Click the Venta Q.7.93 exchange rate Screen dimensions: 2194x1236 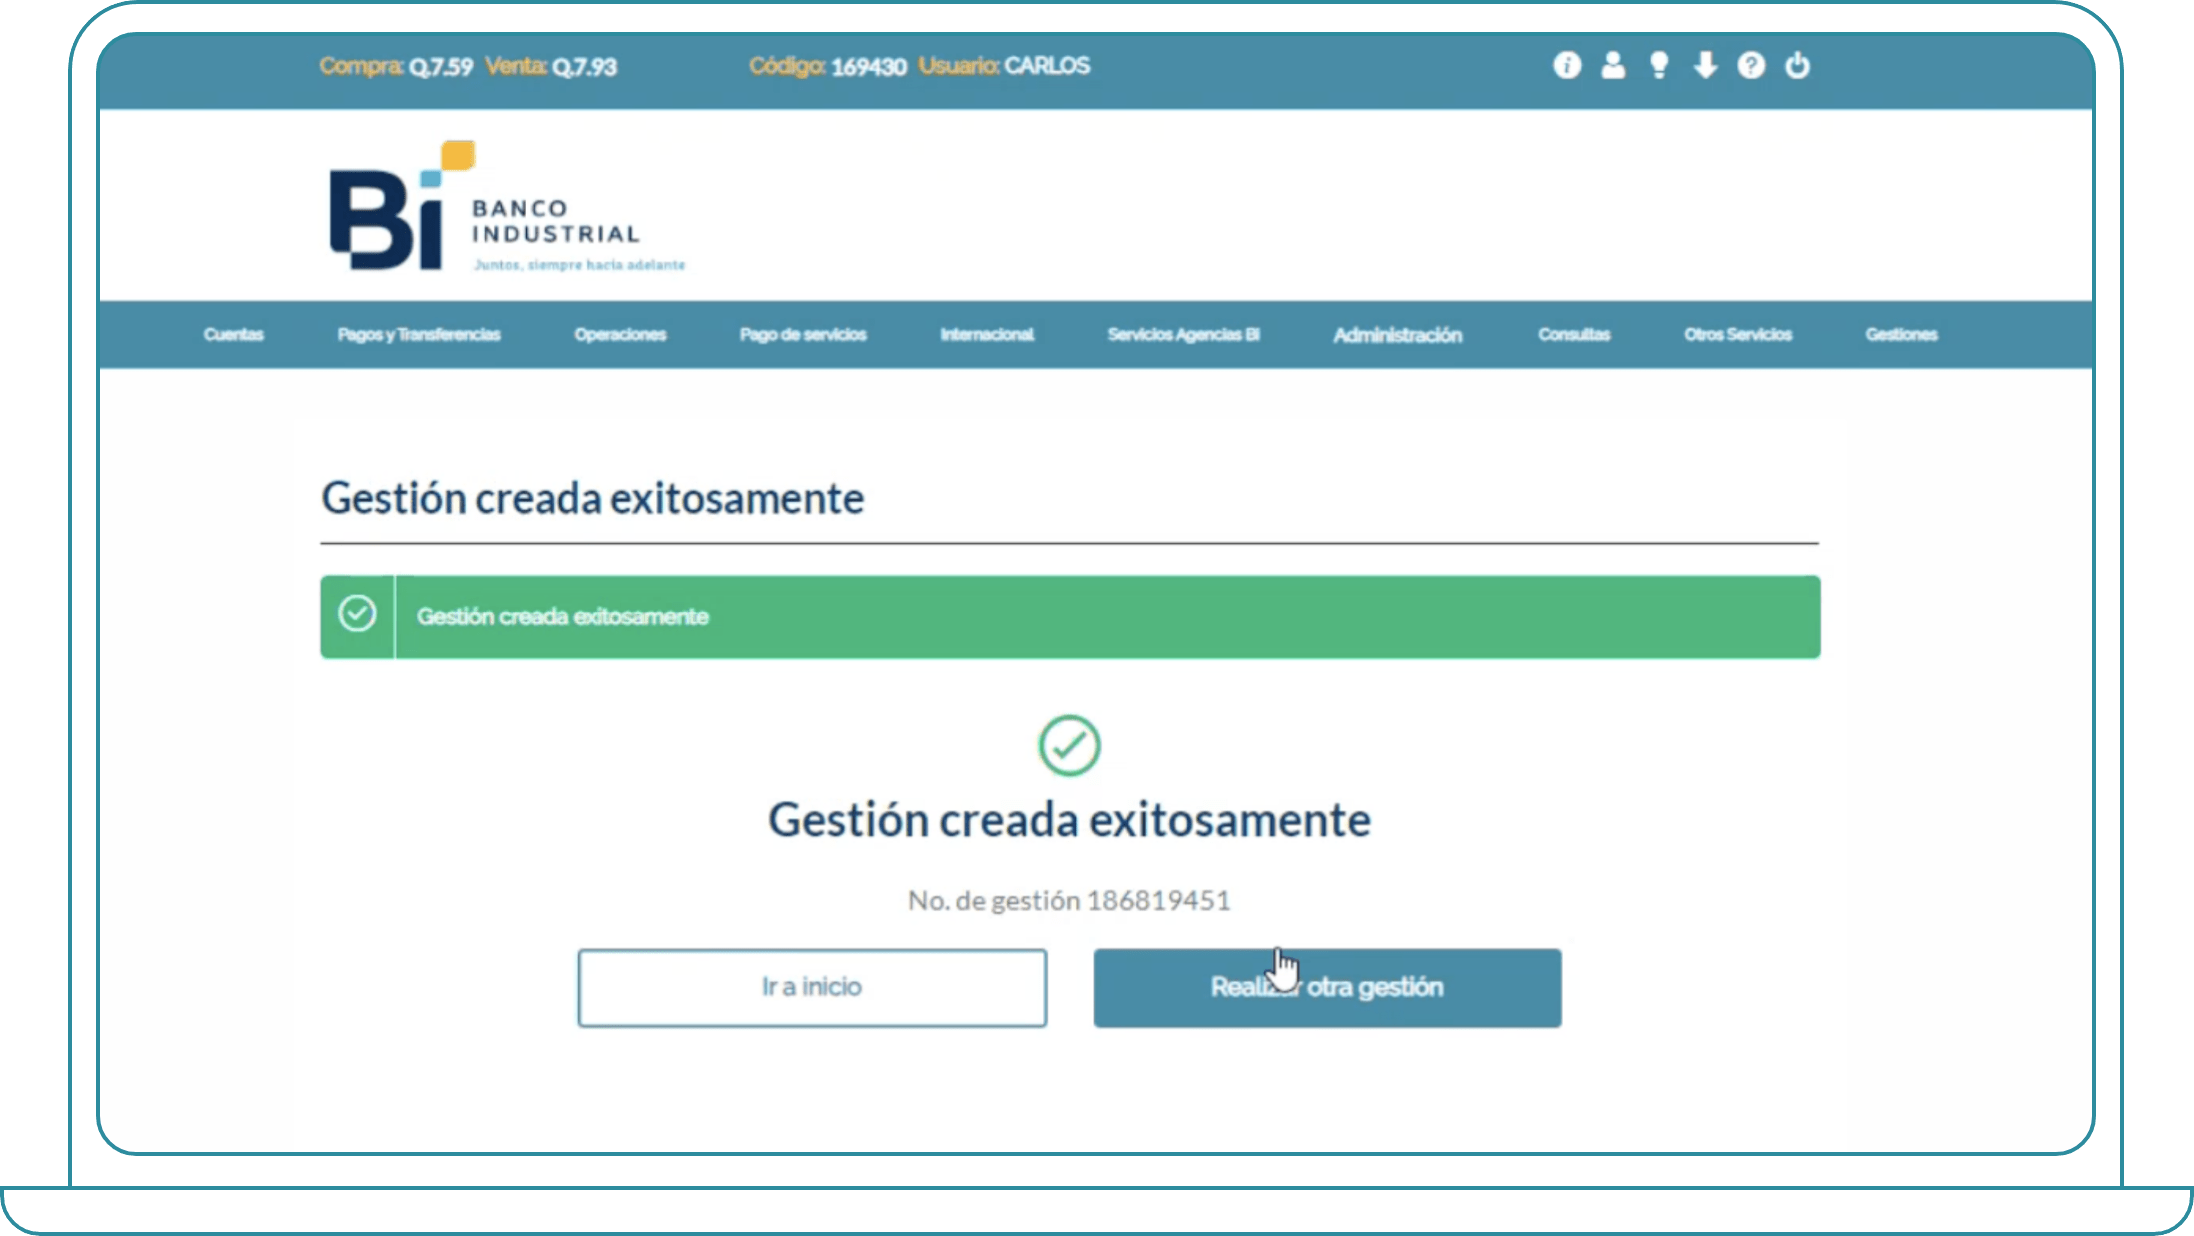coord(551,67)
